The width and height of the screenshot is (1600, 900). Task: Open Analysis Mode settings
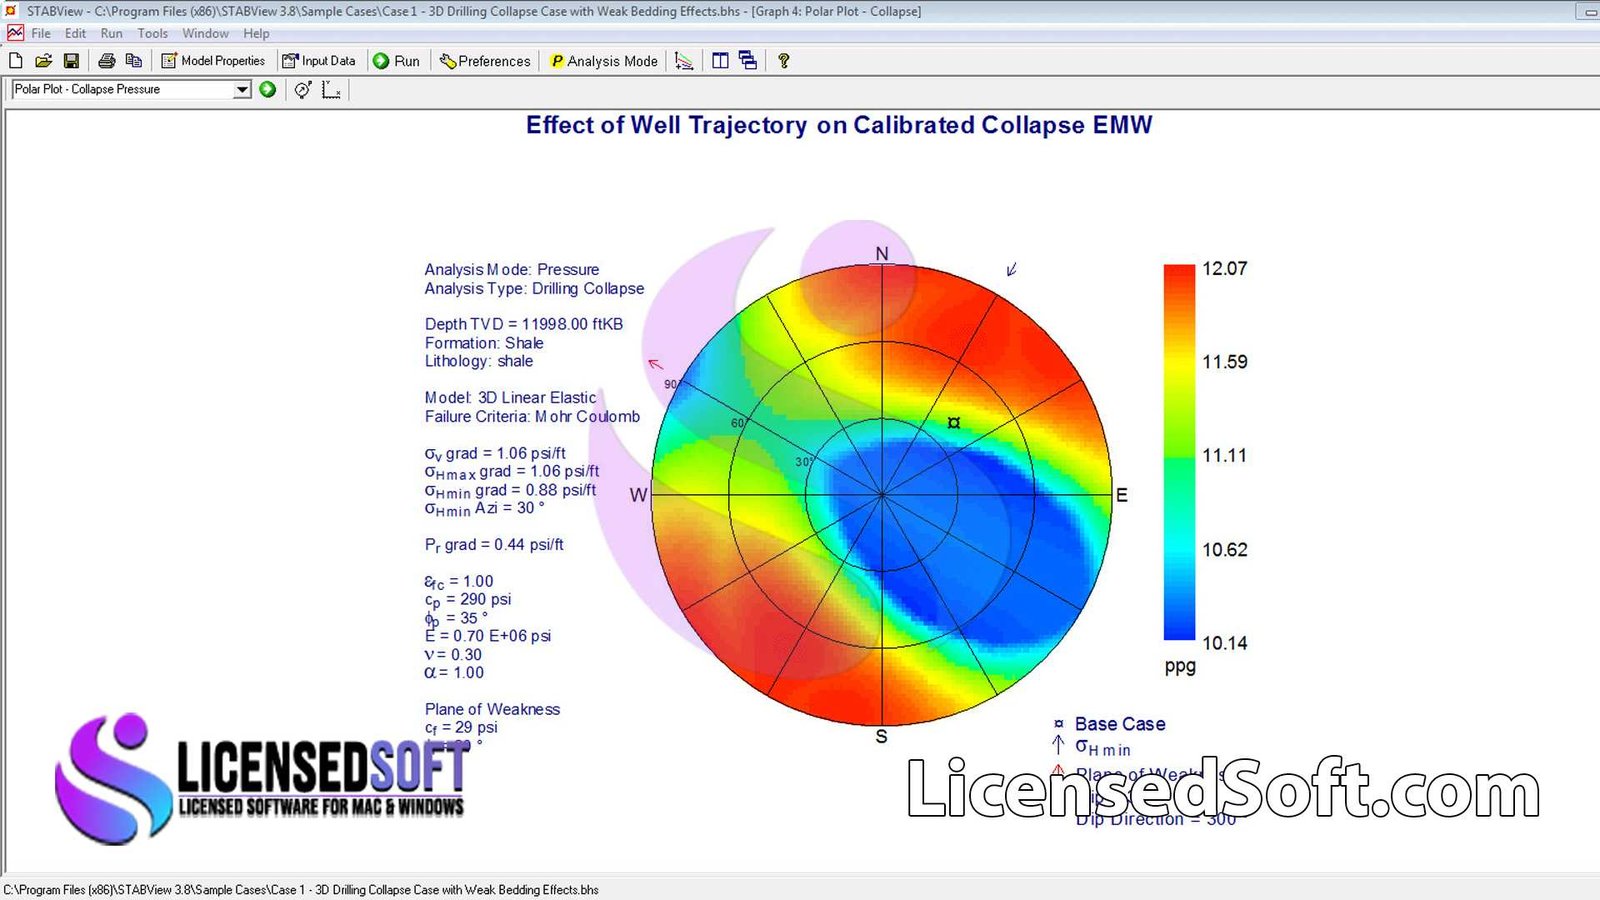pos(604,61)
